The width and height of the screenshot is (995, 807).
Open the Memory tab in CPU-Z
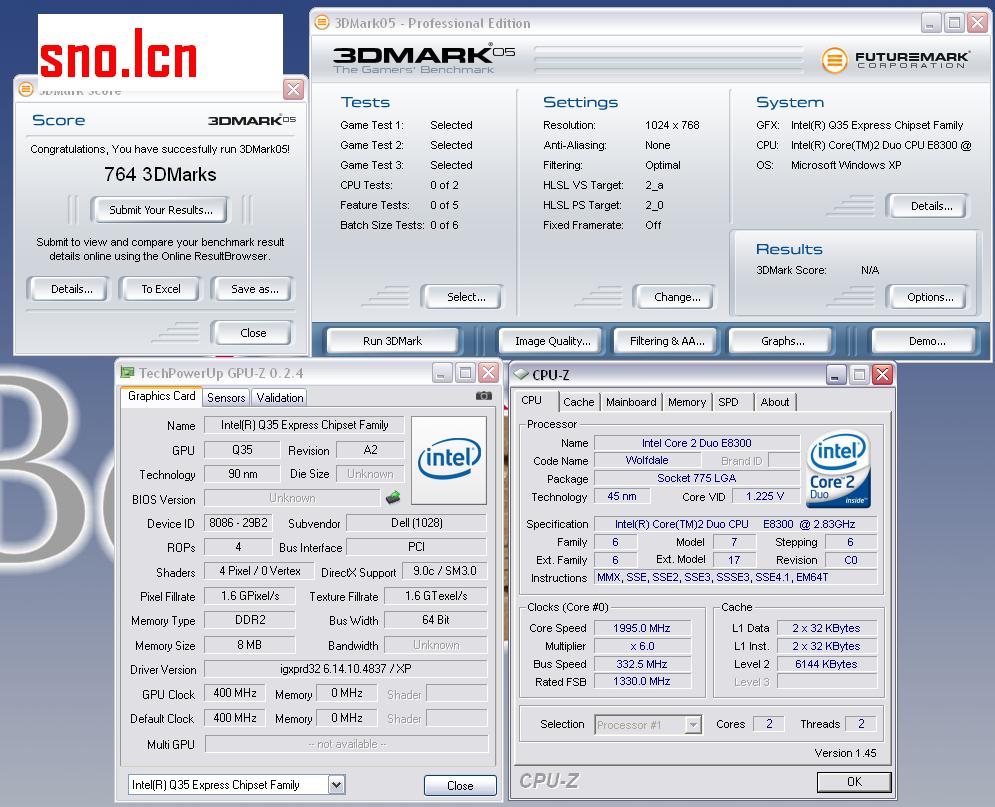pyautogui.click(x=687, y=402)
